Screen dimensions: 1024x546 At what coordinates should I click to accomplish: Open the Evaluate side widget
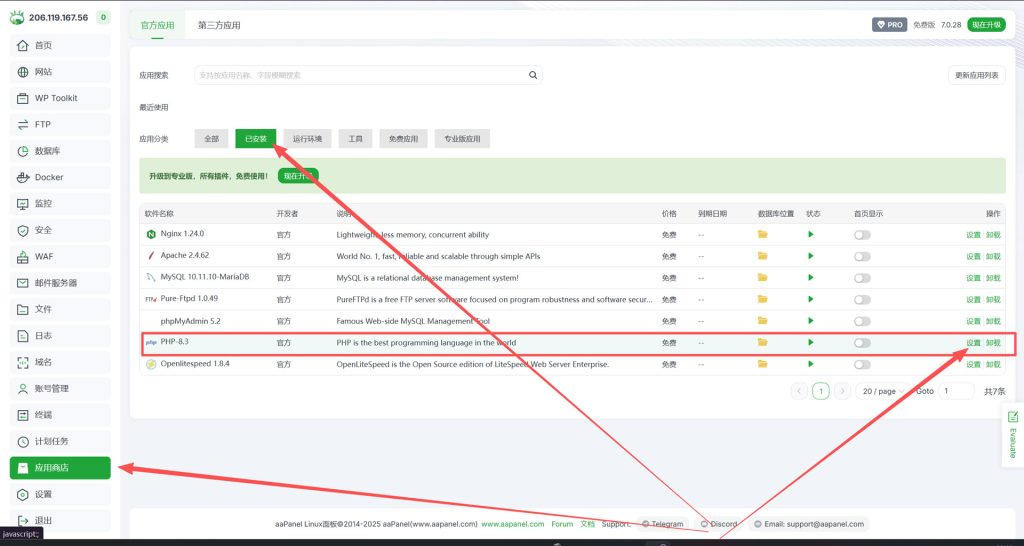(x=1012, y=435)
